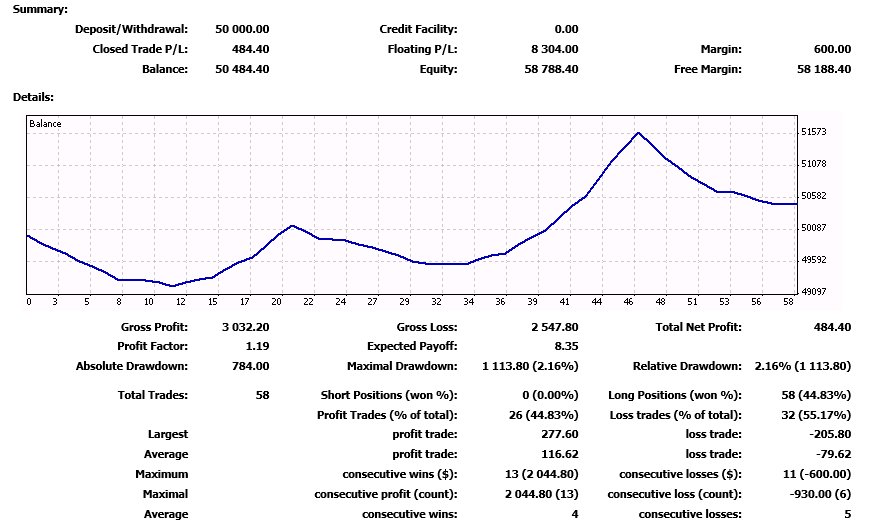Select the Total Trades value 58
The height and width of the screenshot is (532, 869).
pos(262,395)
